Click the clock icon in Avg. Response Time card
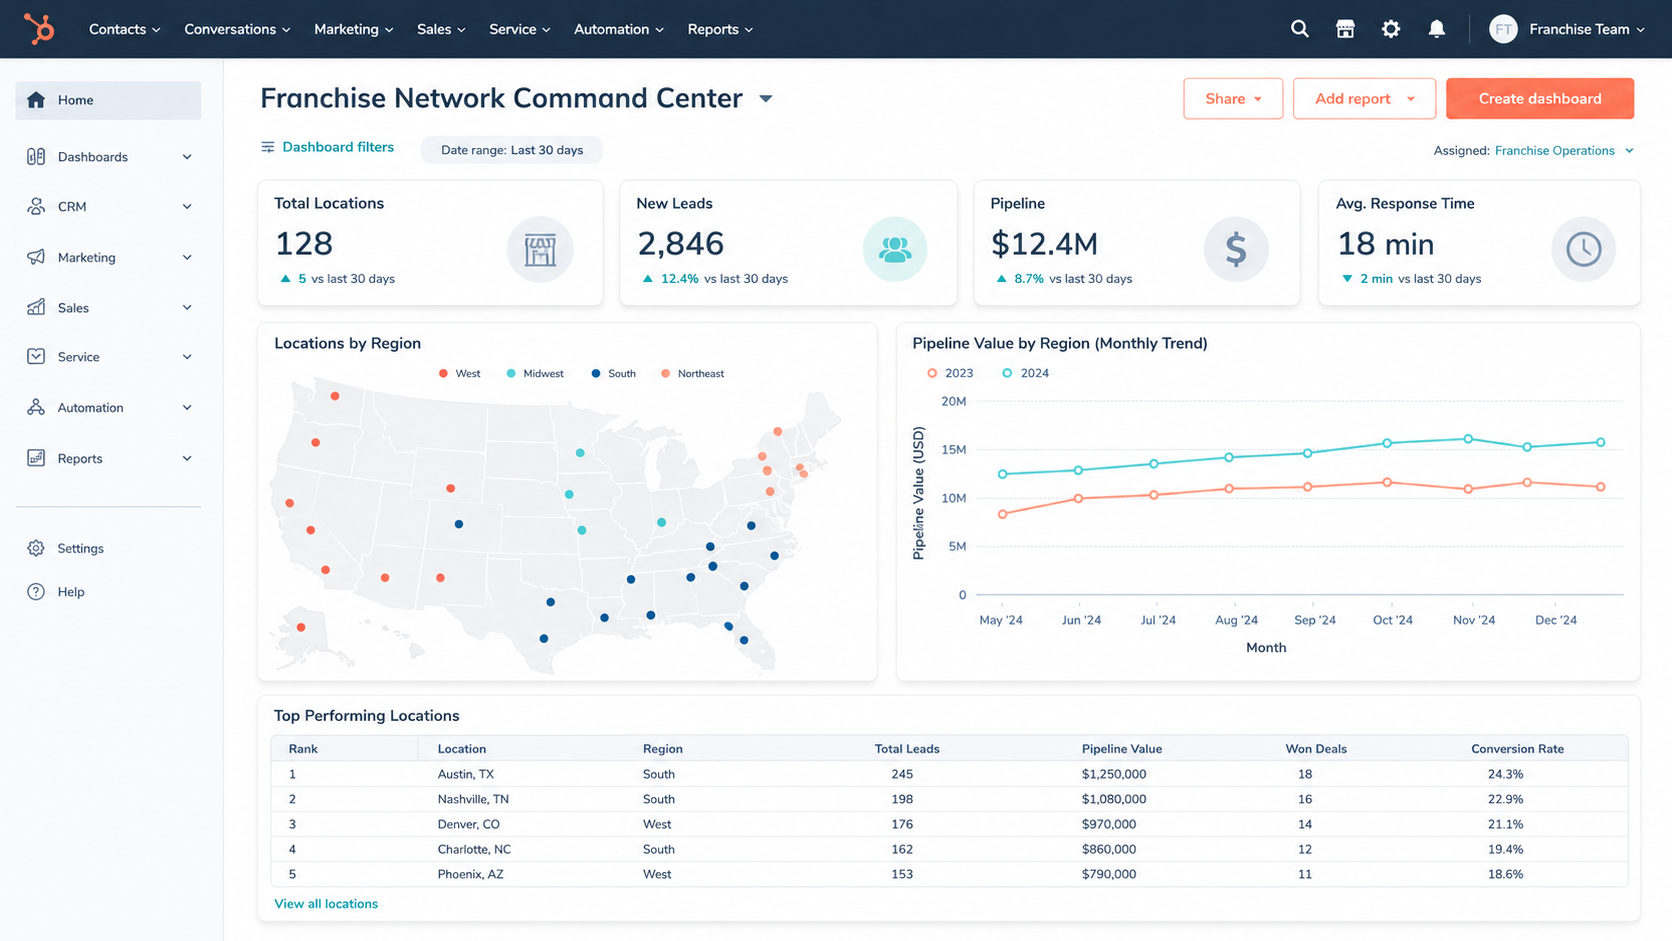The width and height of the screenshot is (1672, 941). 1584,250
